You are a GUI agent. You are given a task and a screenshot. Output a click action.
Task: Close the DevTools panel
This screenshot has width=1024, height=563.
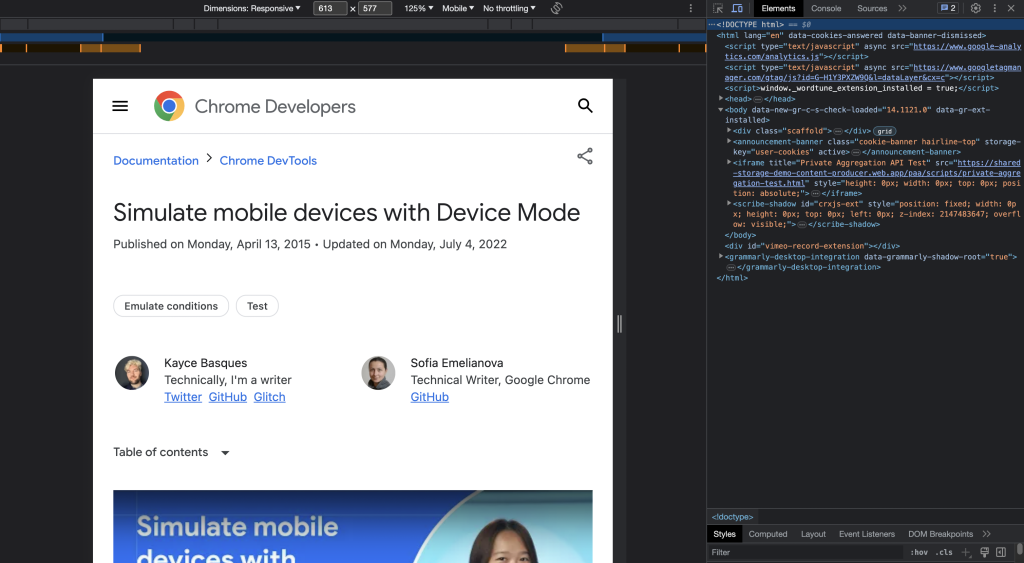[1012, 8]
